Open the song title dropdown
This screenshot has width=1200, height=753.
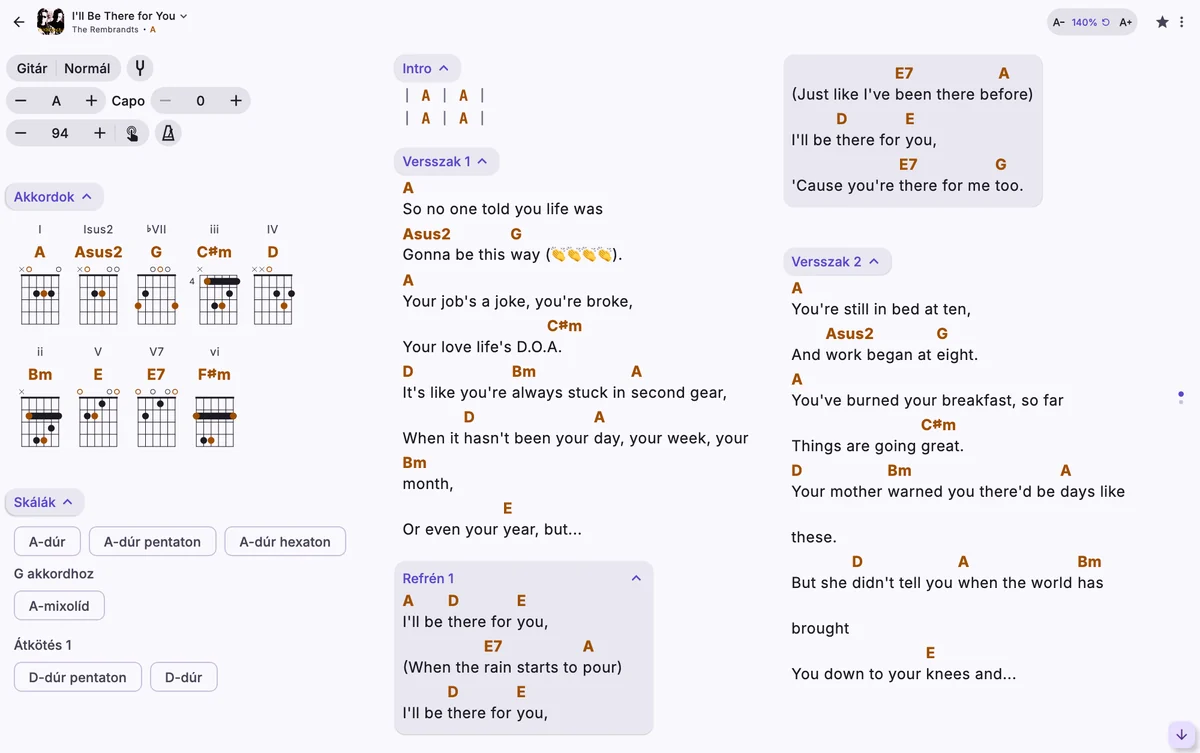[x=129, y=15]
